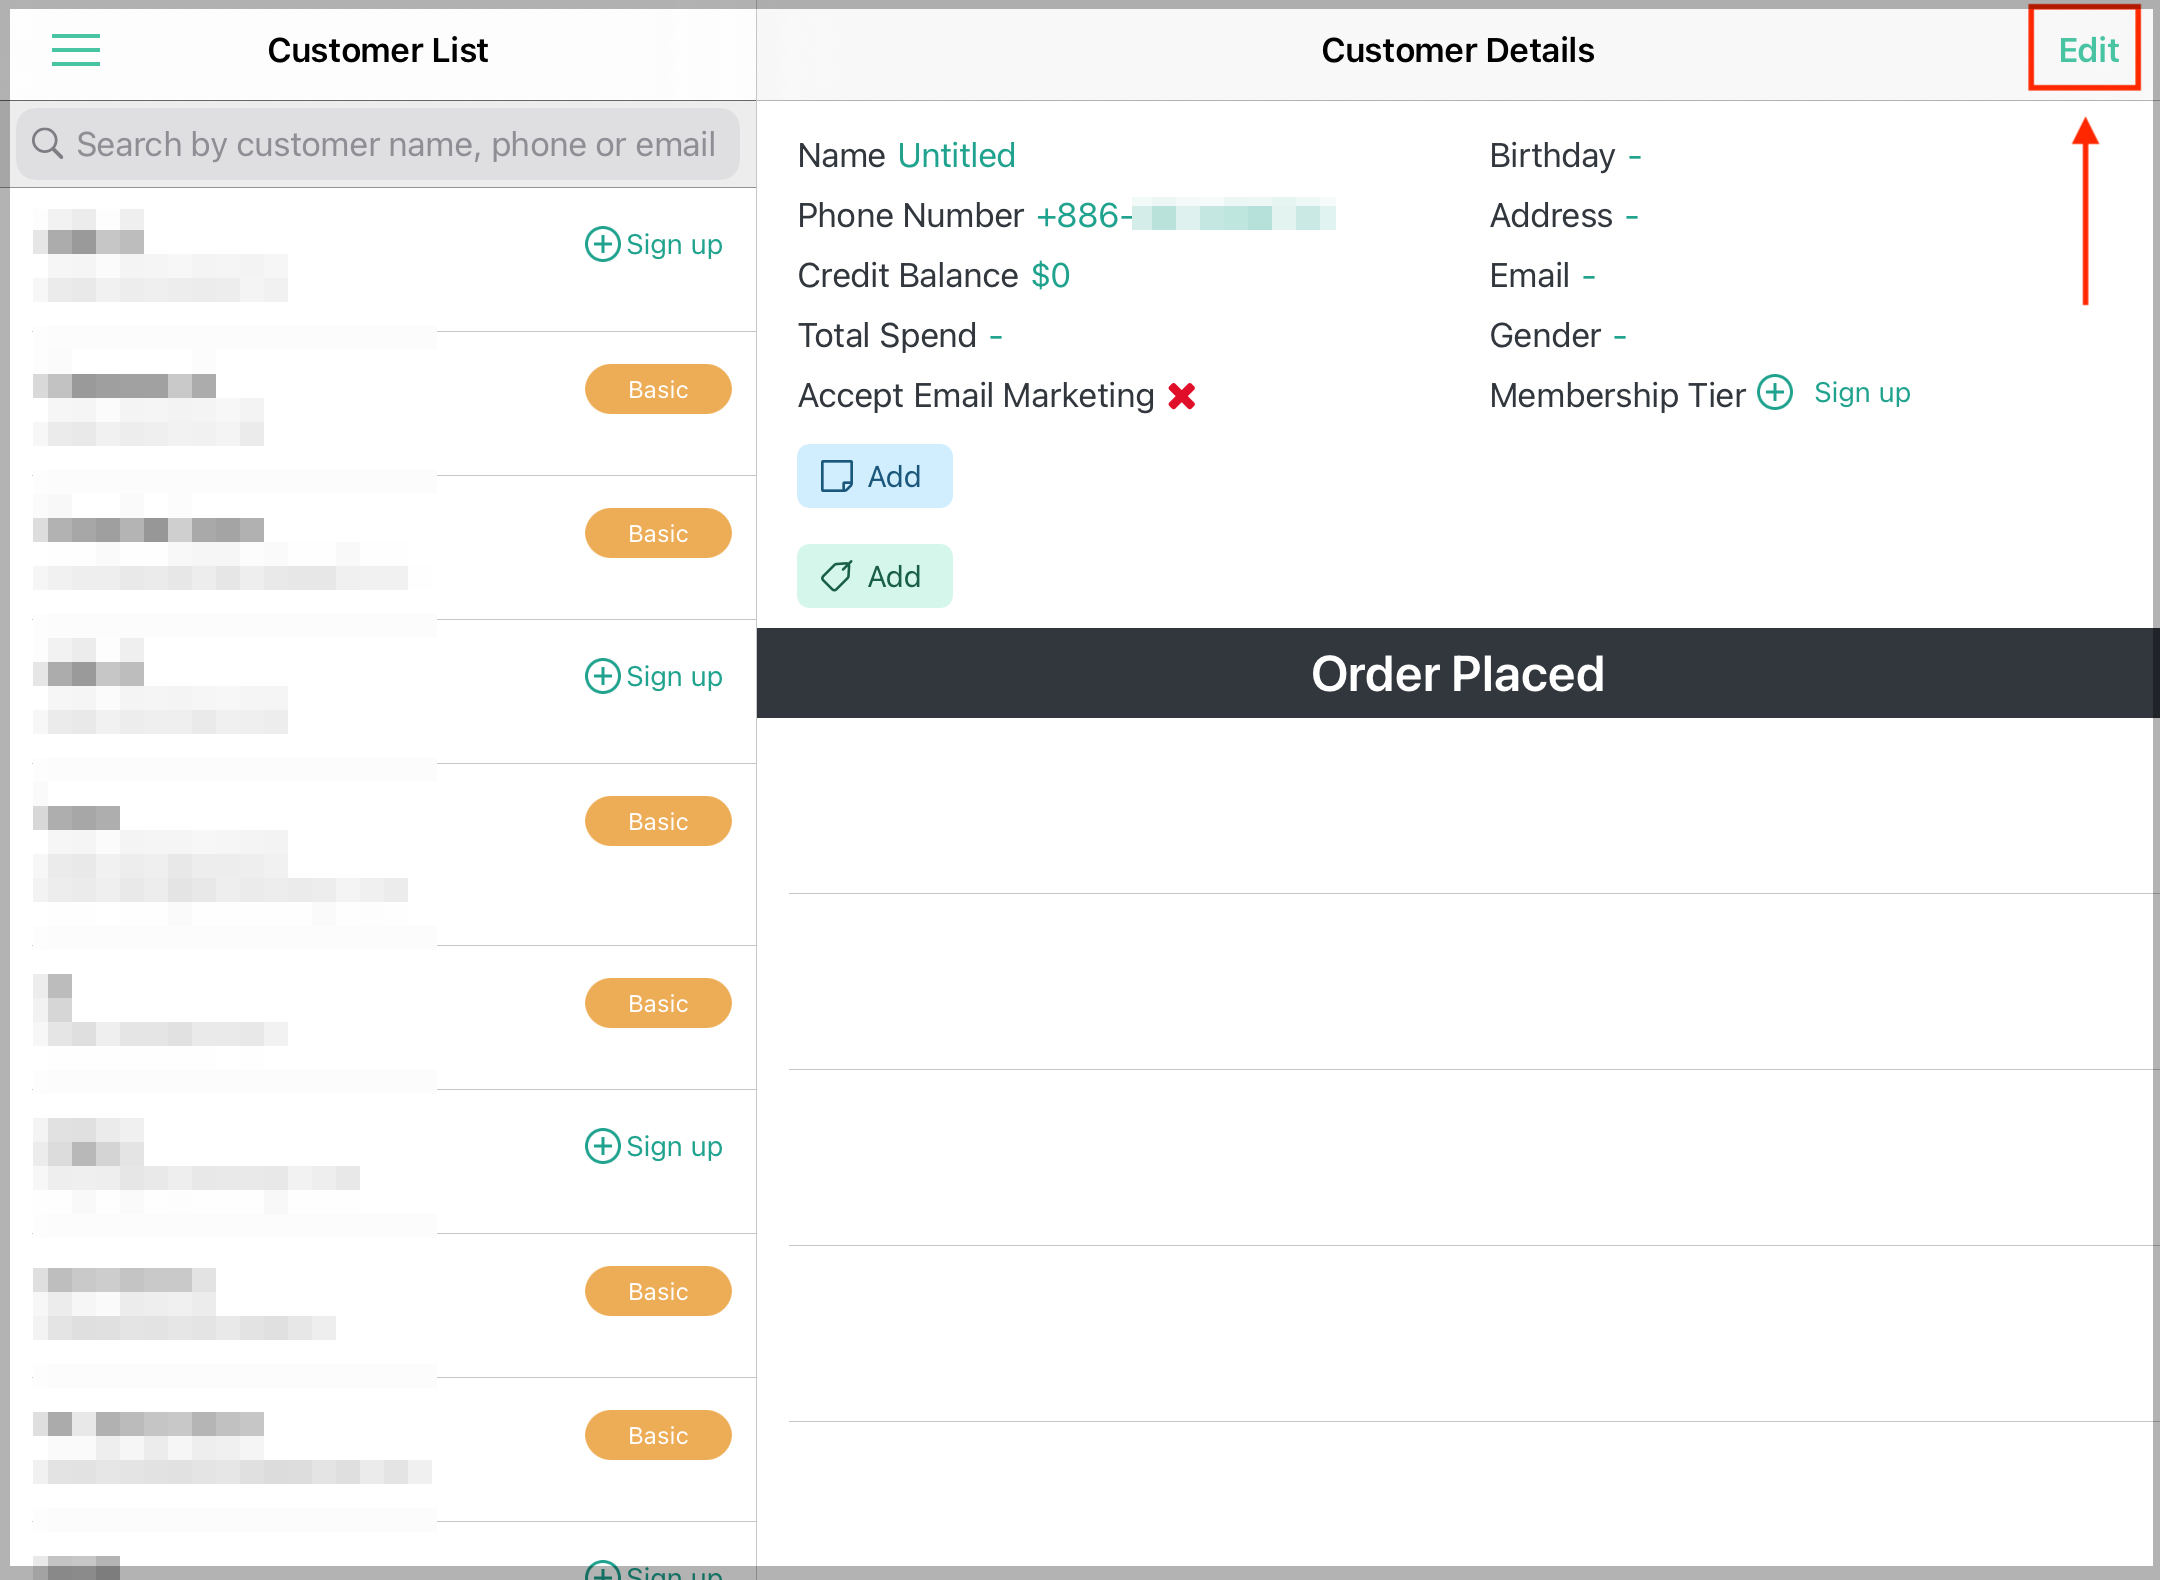Click the red X for Email Marketing
Screen dimensions: 2160x1580
coord(1182,396)
